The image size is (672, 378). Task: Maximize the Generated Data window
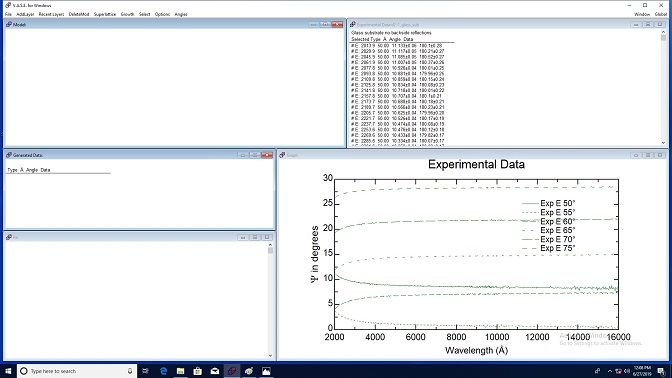click(x=255, y=155)
